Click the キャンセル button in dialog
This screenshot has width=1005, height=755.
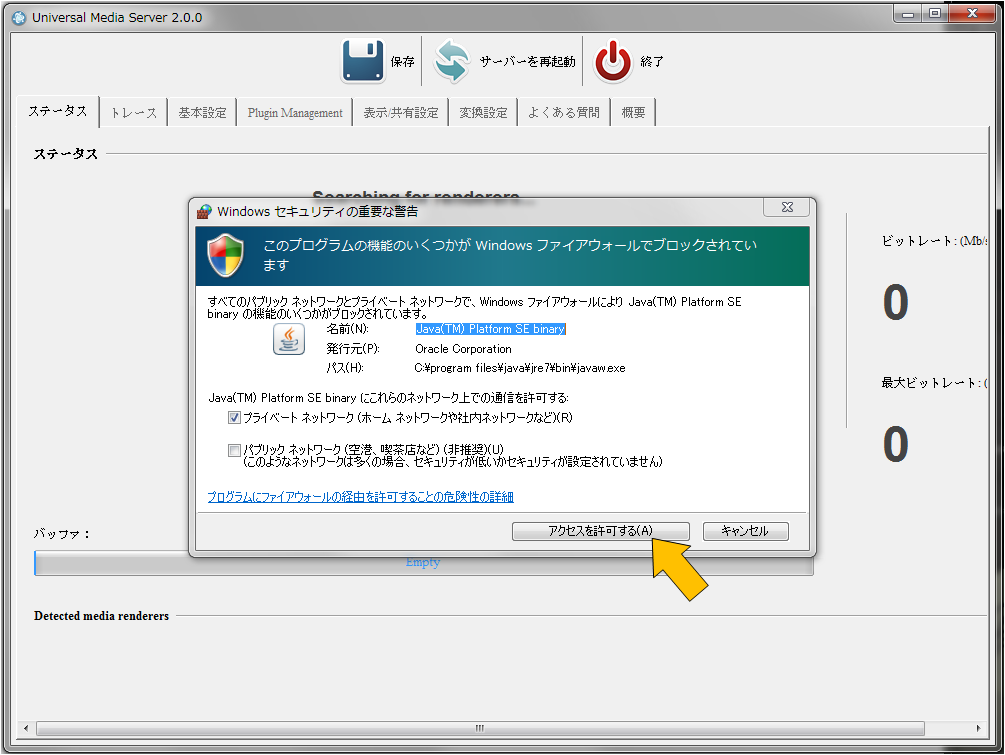[745, 531]
